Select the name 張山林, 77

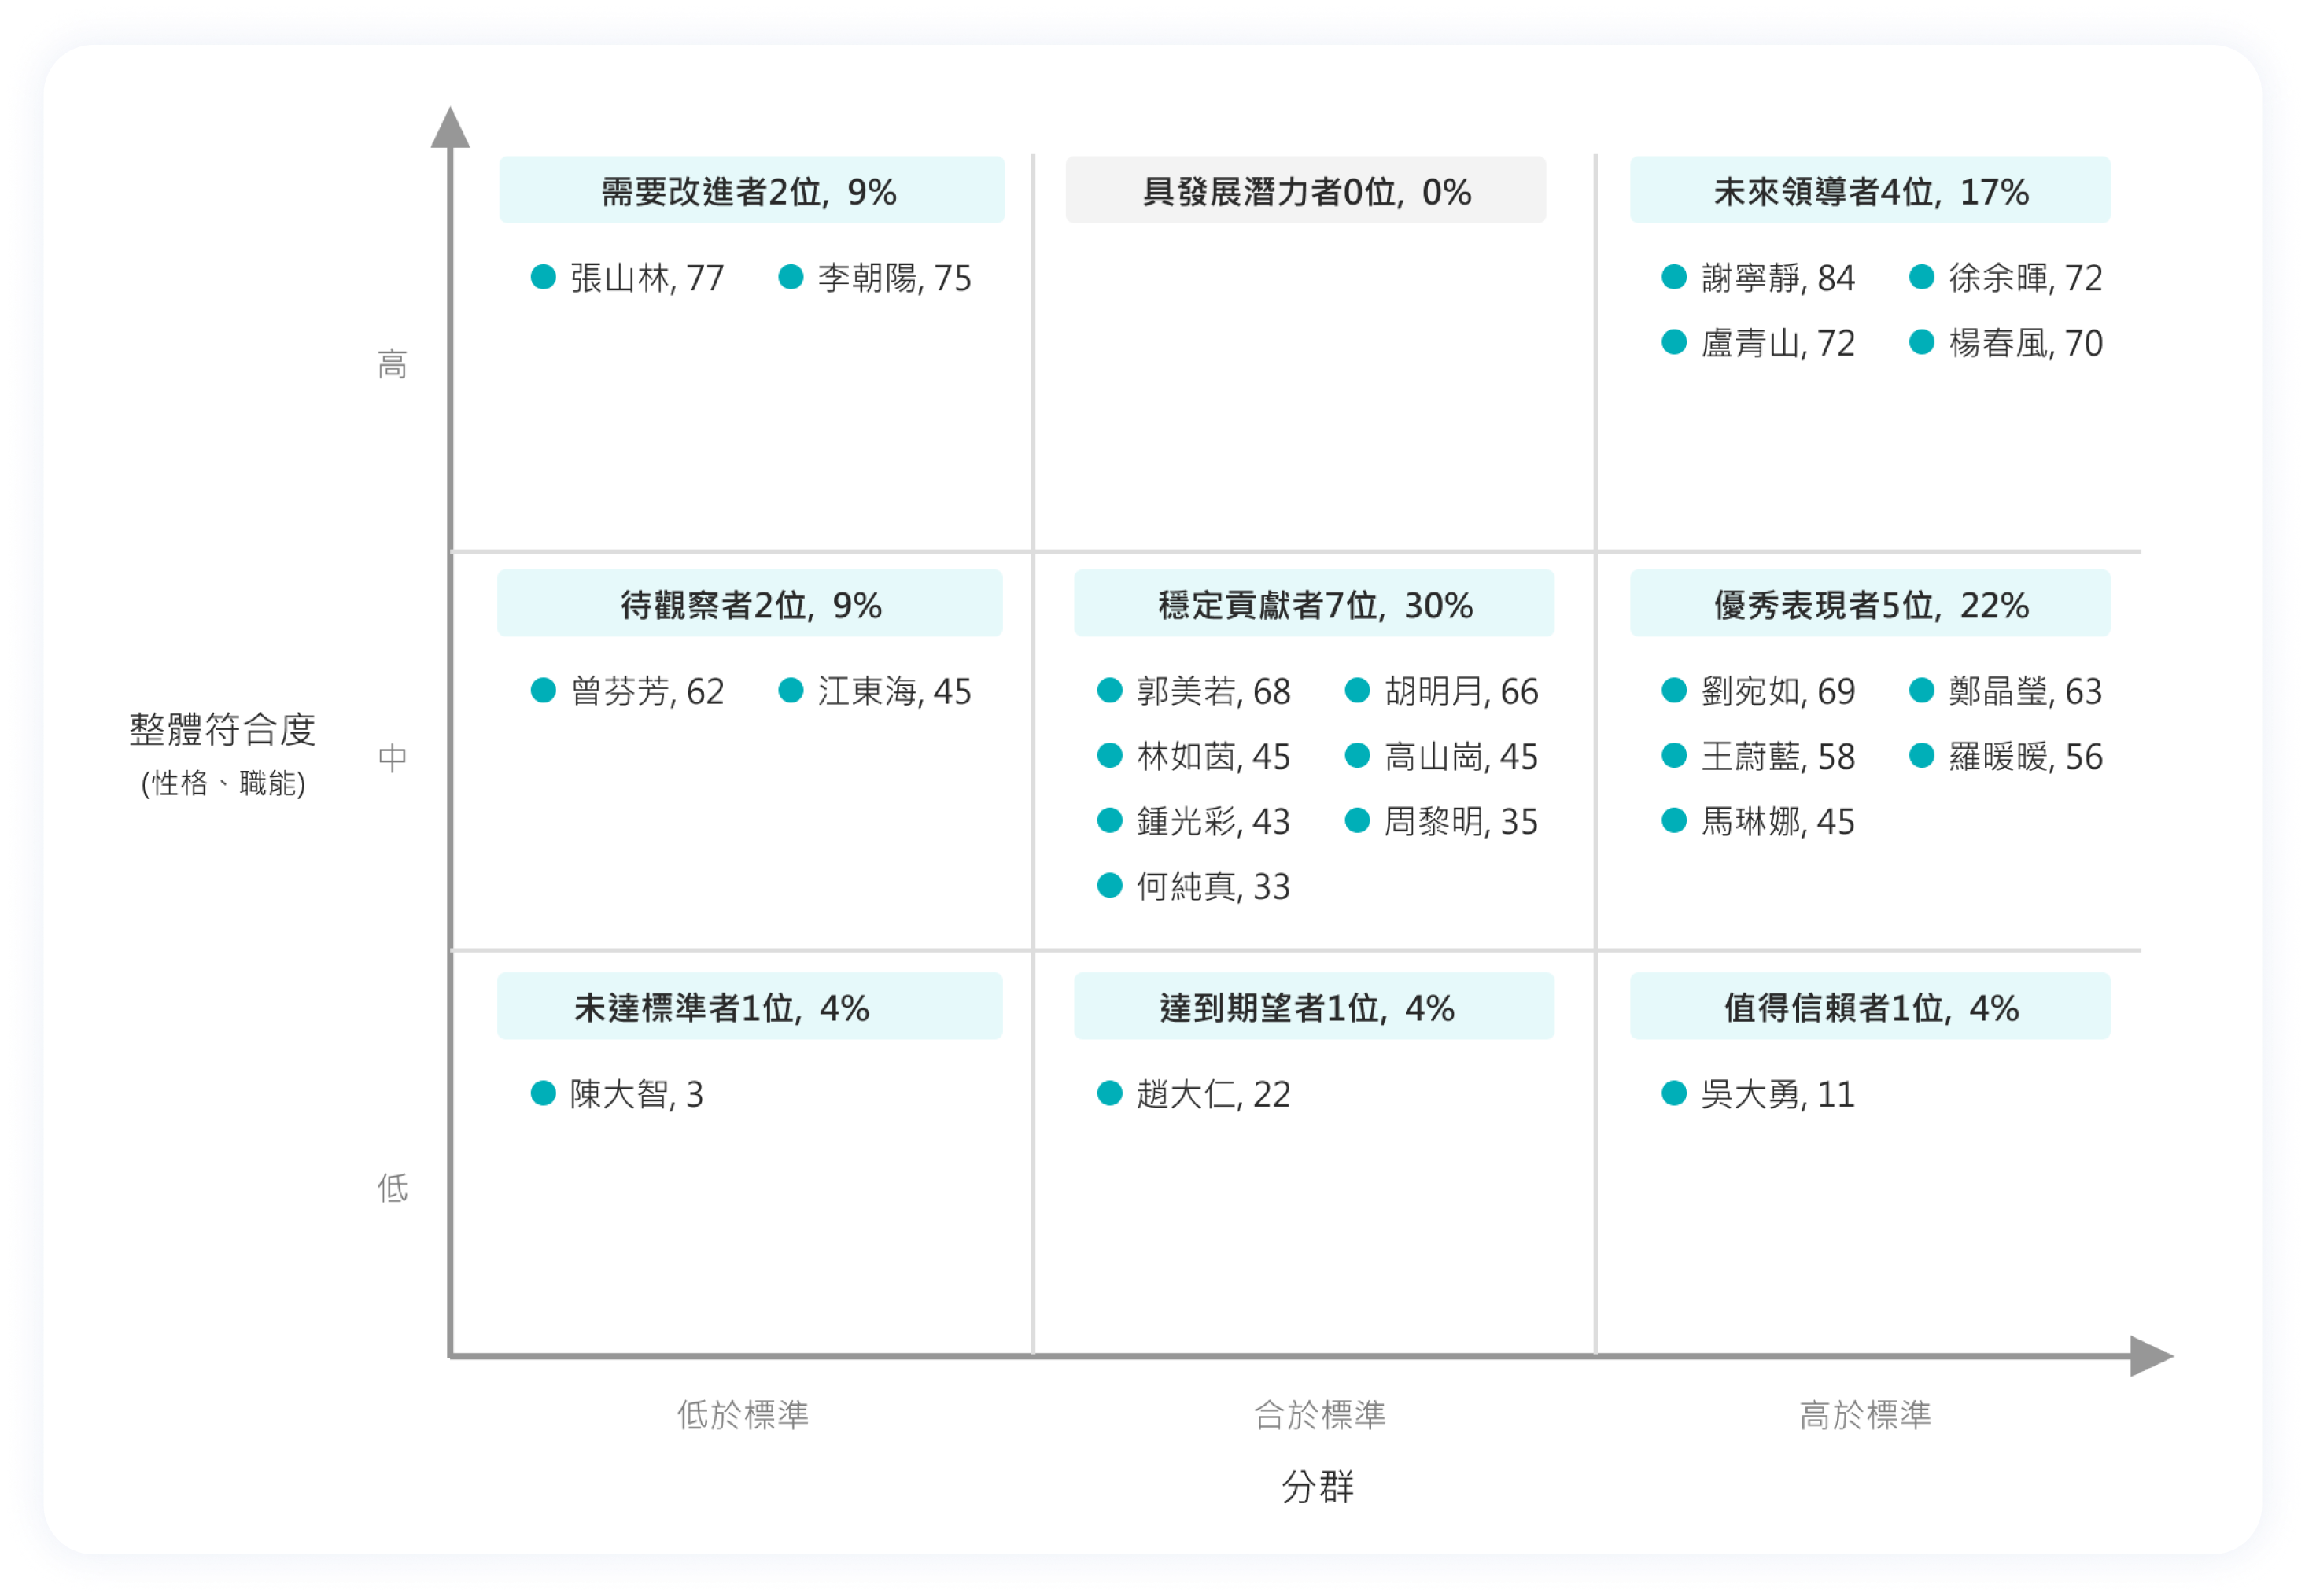click(x=647, y=278)
